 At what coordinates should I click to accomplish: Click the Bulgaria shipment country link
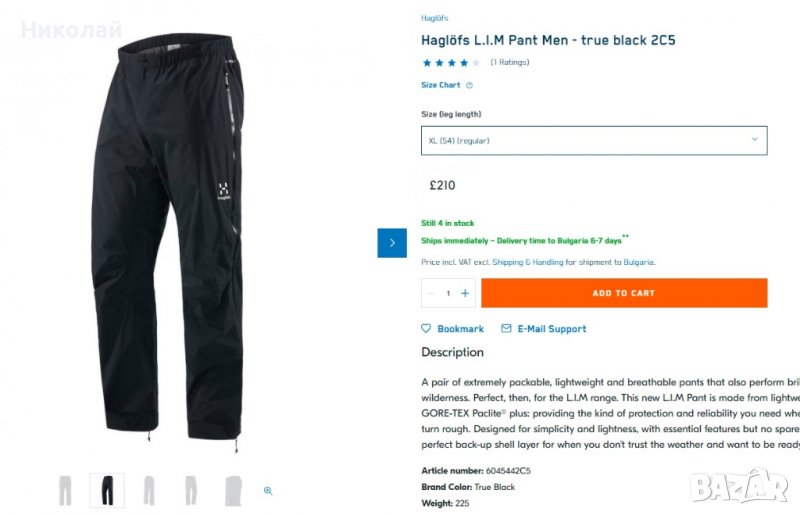tap(638, 262)
